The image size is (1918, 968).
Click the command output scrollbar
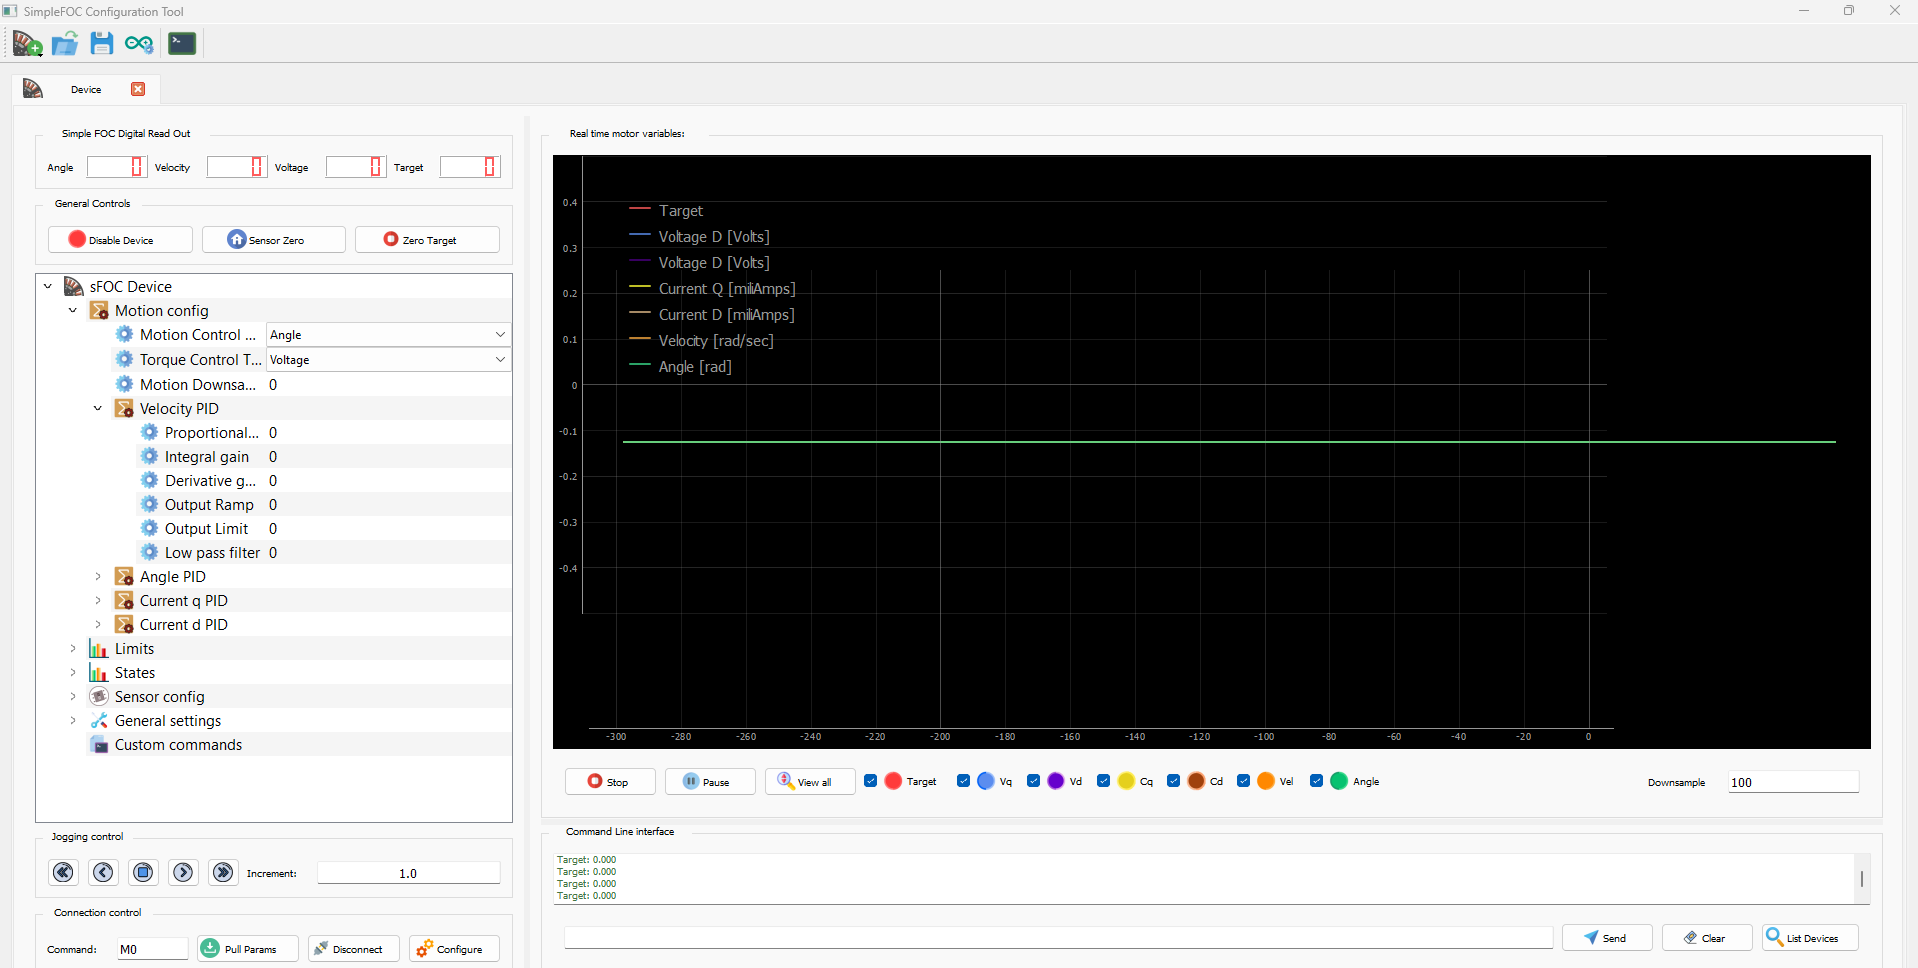[1861, 878]
